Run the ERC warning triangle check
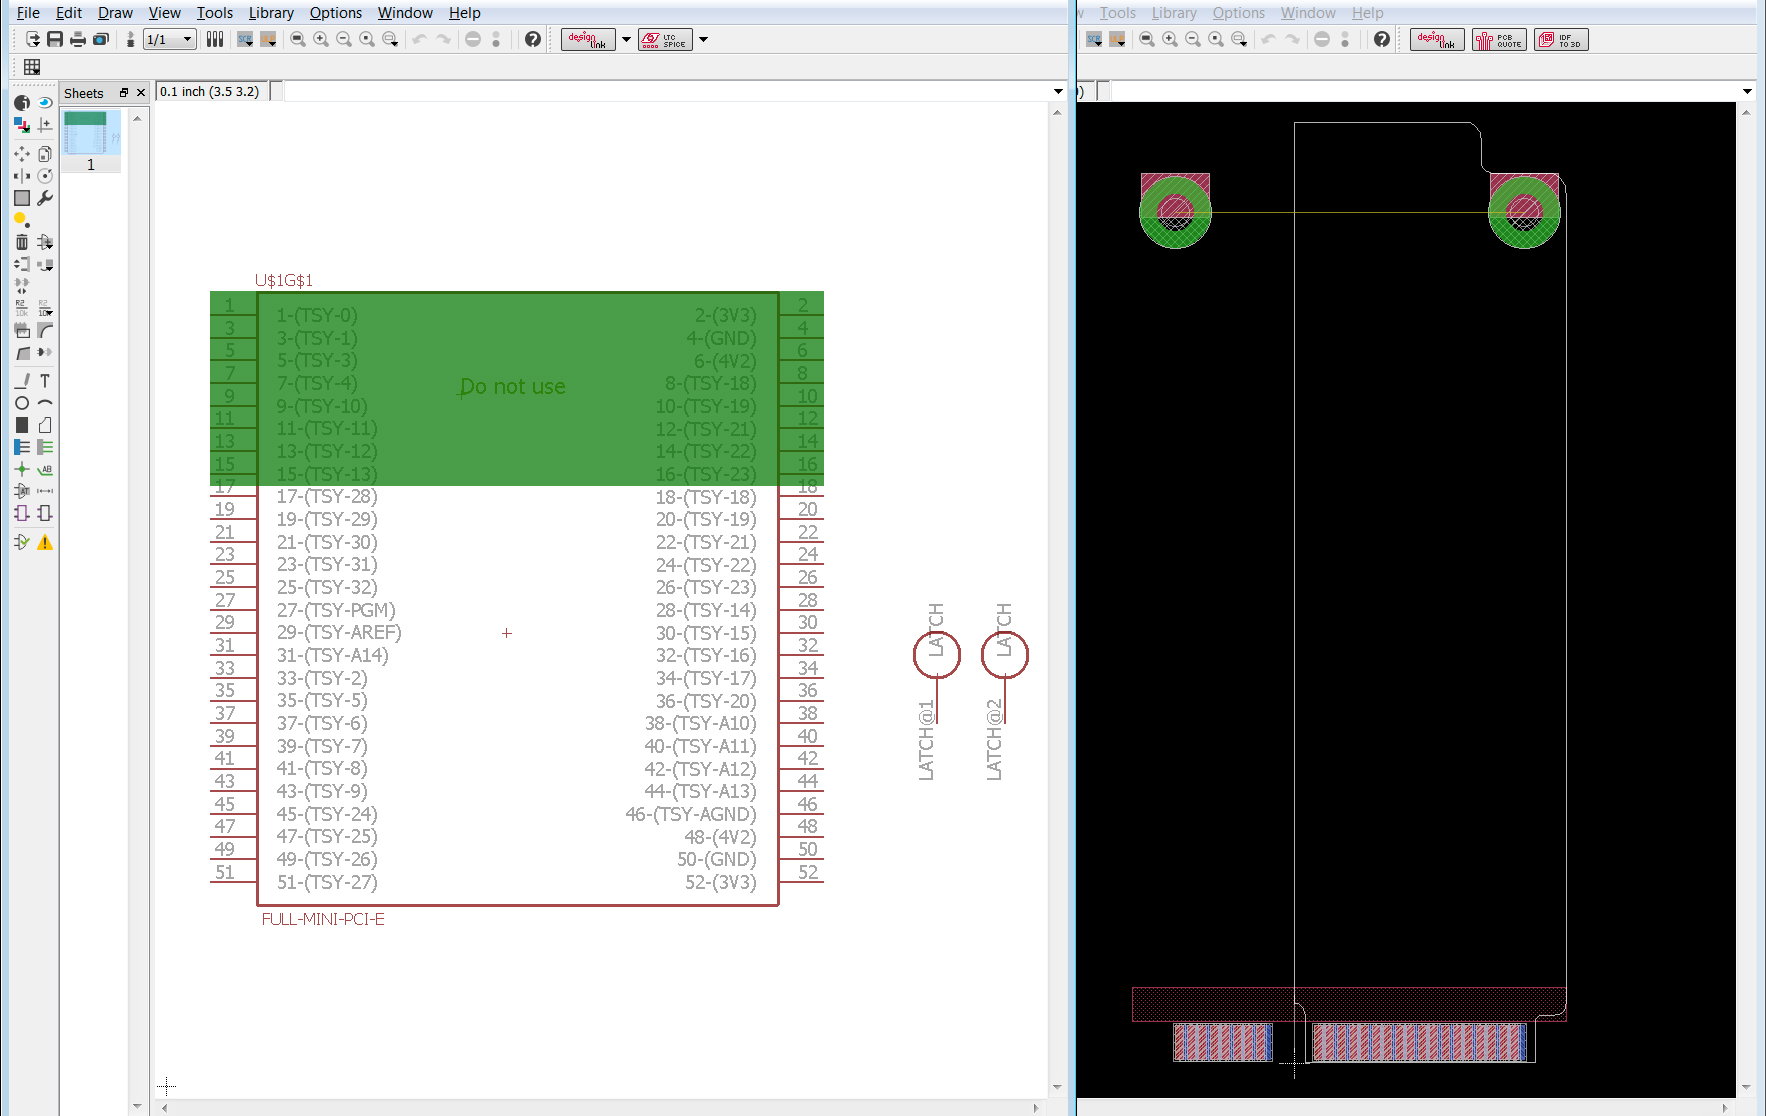Viewport: 1766px width, 1116px height. (45, 543)
